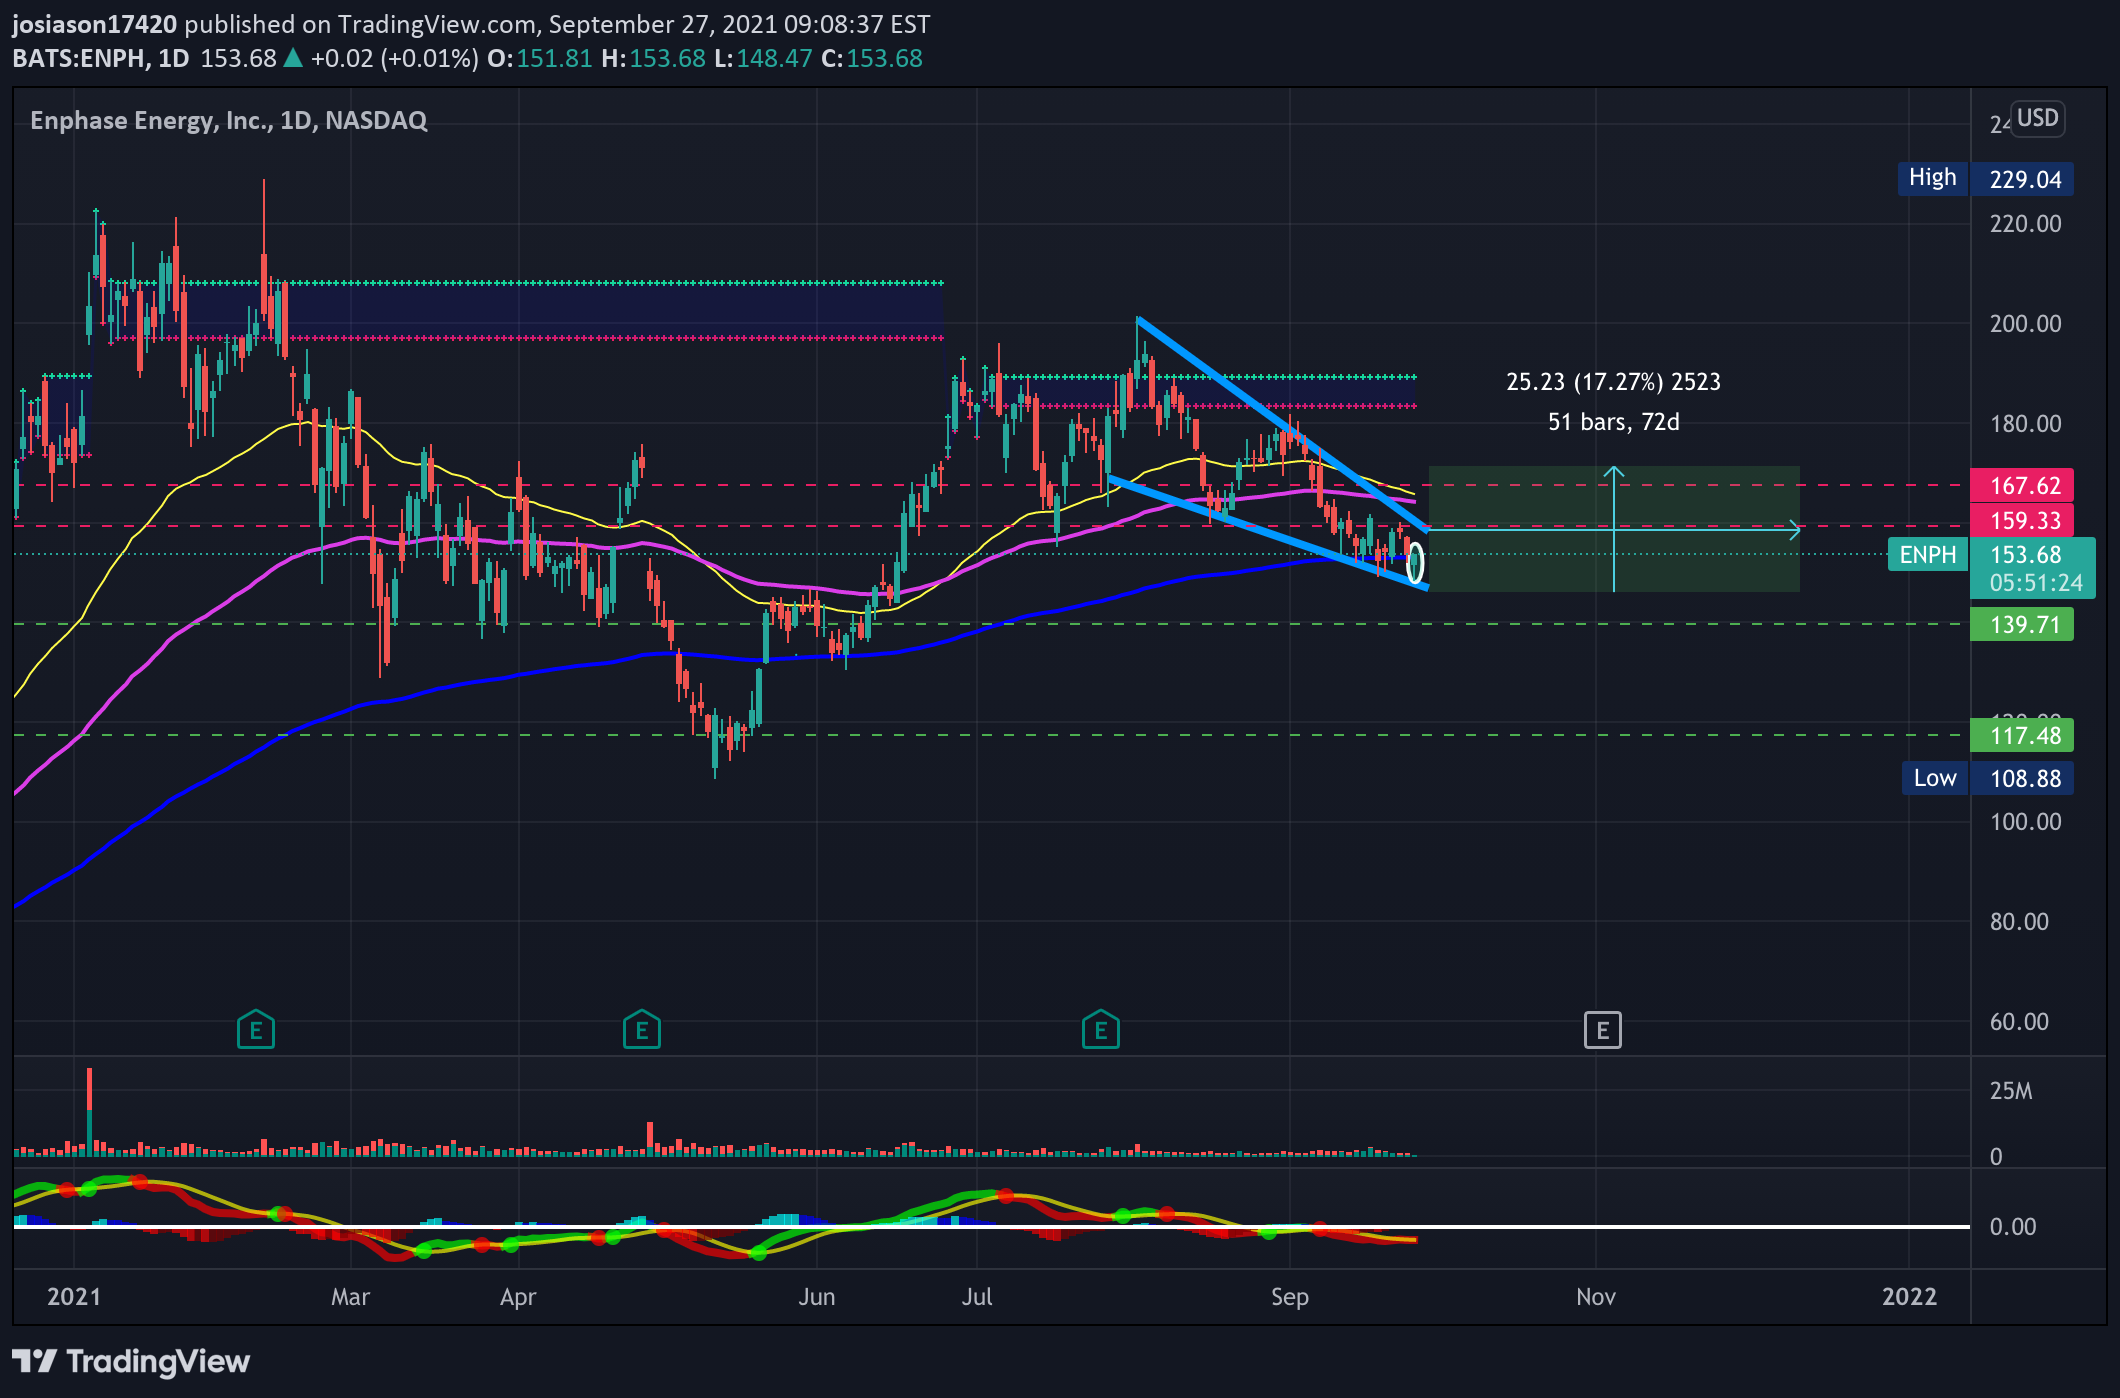Click the tall volume spike bar in January

tap(90, 1111)
